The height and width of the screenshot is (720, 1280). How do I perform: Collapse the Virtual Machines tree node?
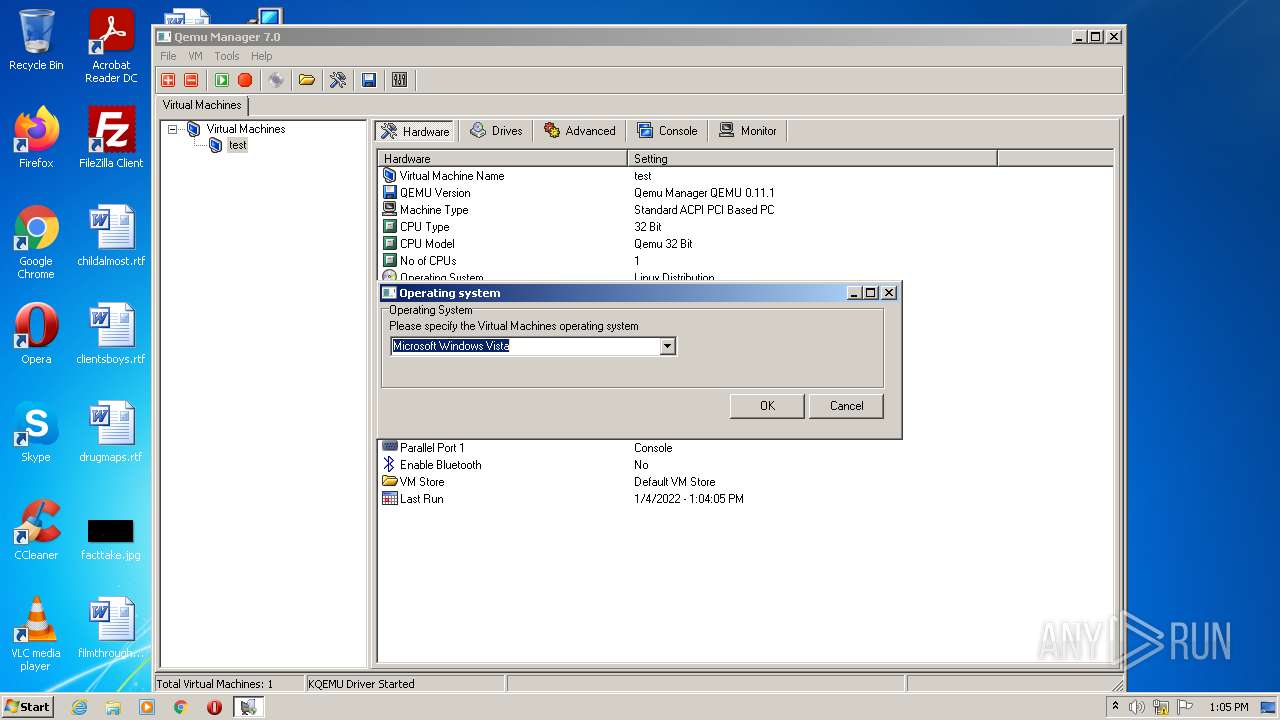click(x=172, y=129)
